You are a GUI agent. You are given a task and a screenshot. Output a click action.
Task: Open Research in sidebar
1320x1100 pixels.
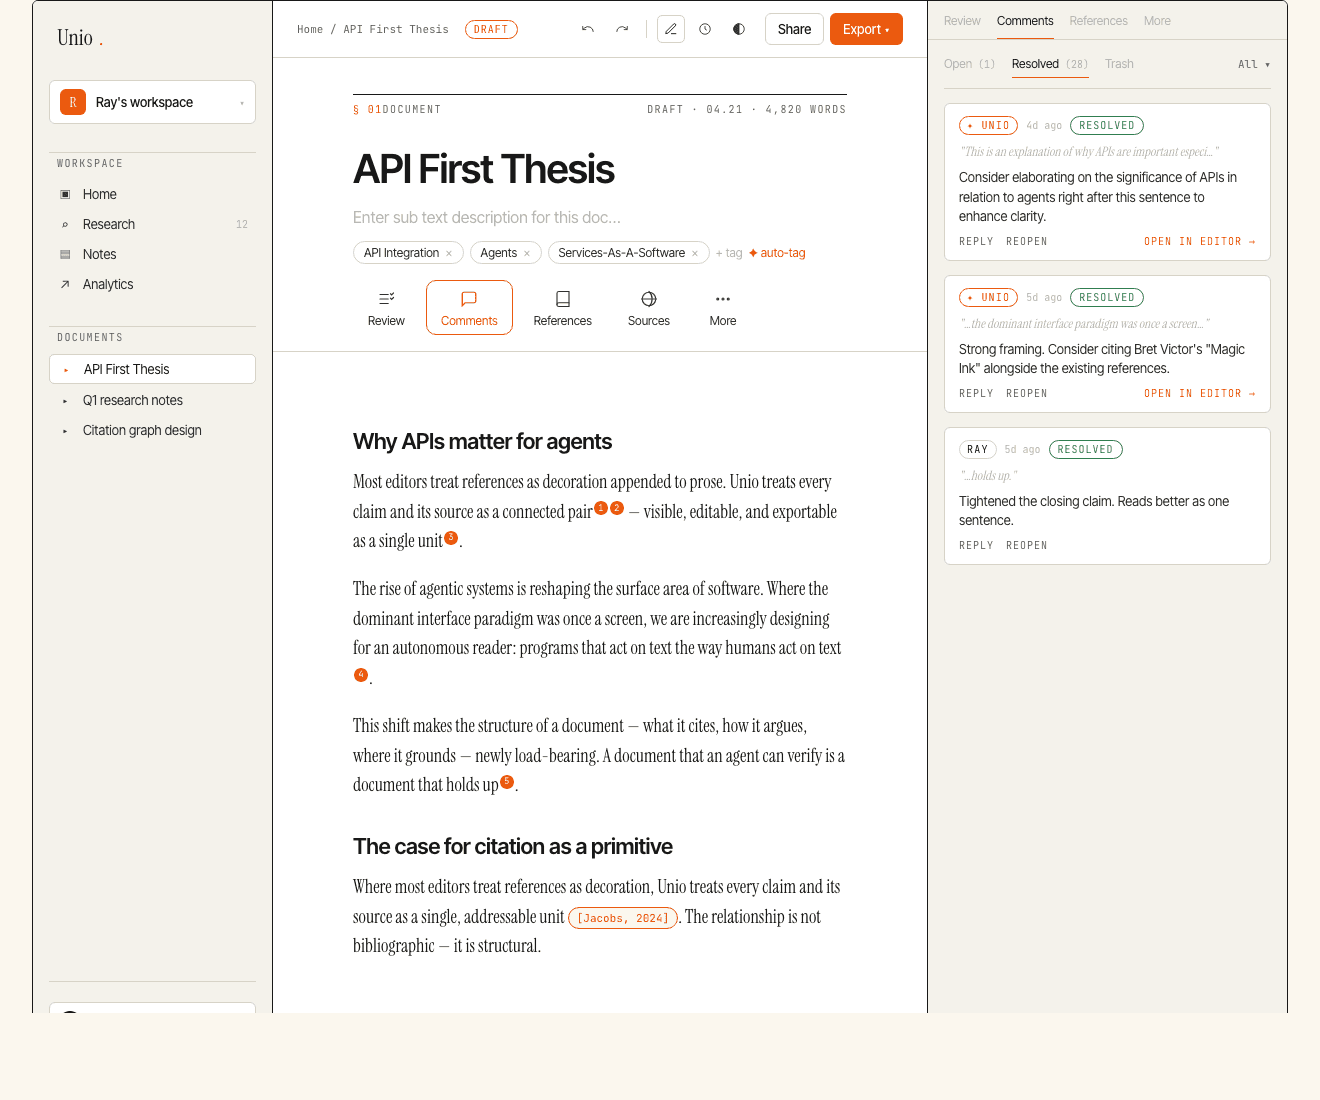pos(152,224)
